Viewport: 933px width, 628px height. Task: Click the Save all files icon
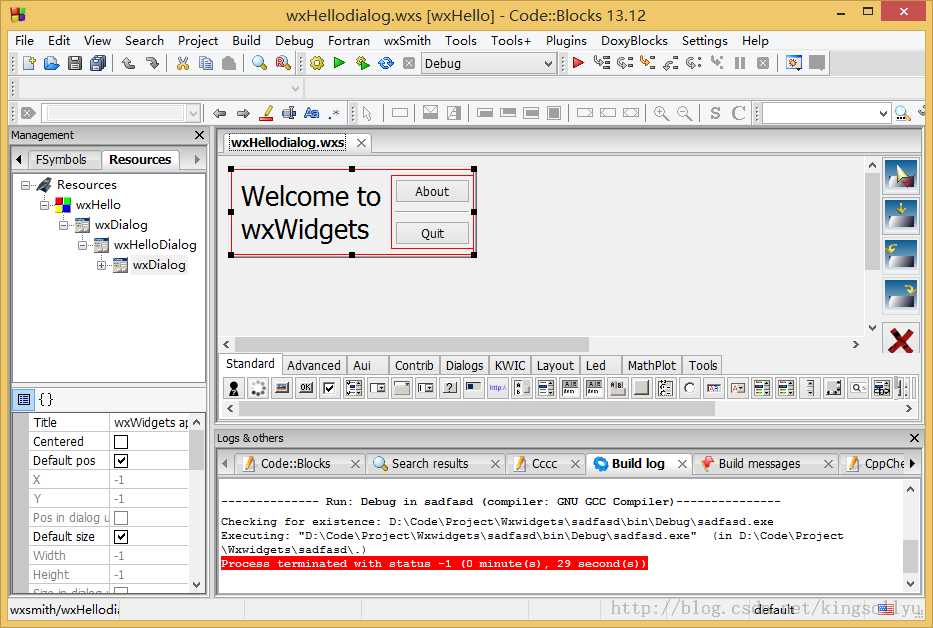click(x=98, y=63)
